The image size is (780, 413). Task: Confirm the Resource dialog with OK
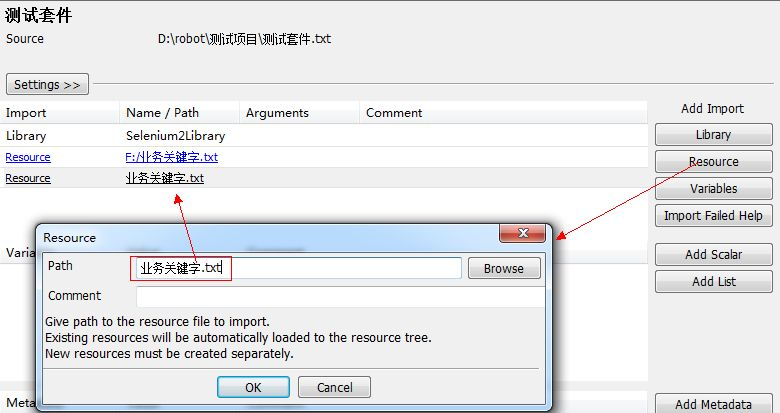tap(253, 387)
